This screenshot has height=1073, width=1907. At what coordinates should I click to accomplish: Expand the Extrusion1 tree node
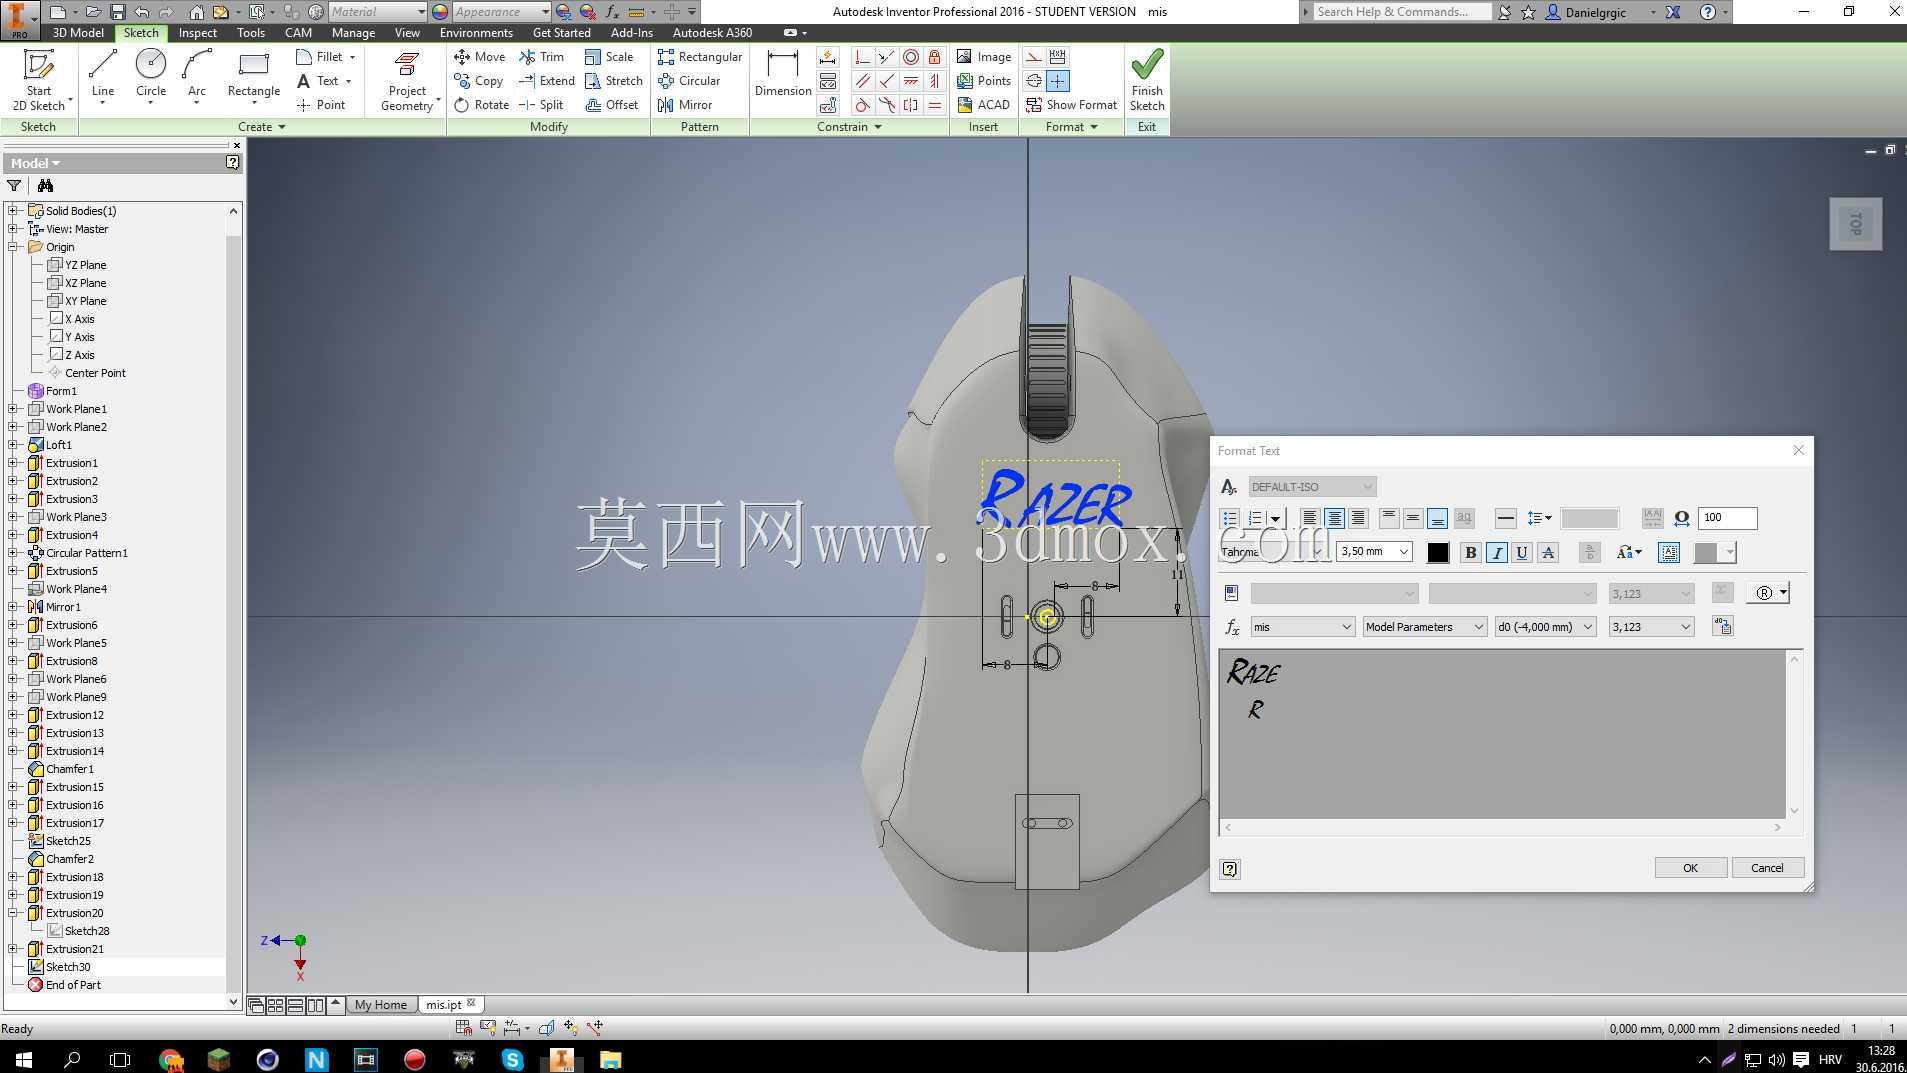[13, 463]
